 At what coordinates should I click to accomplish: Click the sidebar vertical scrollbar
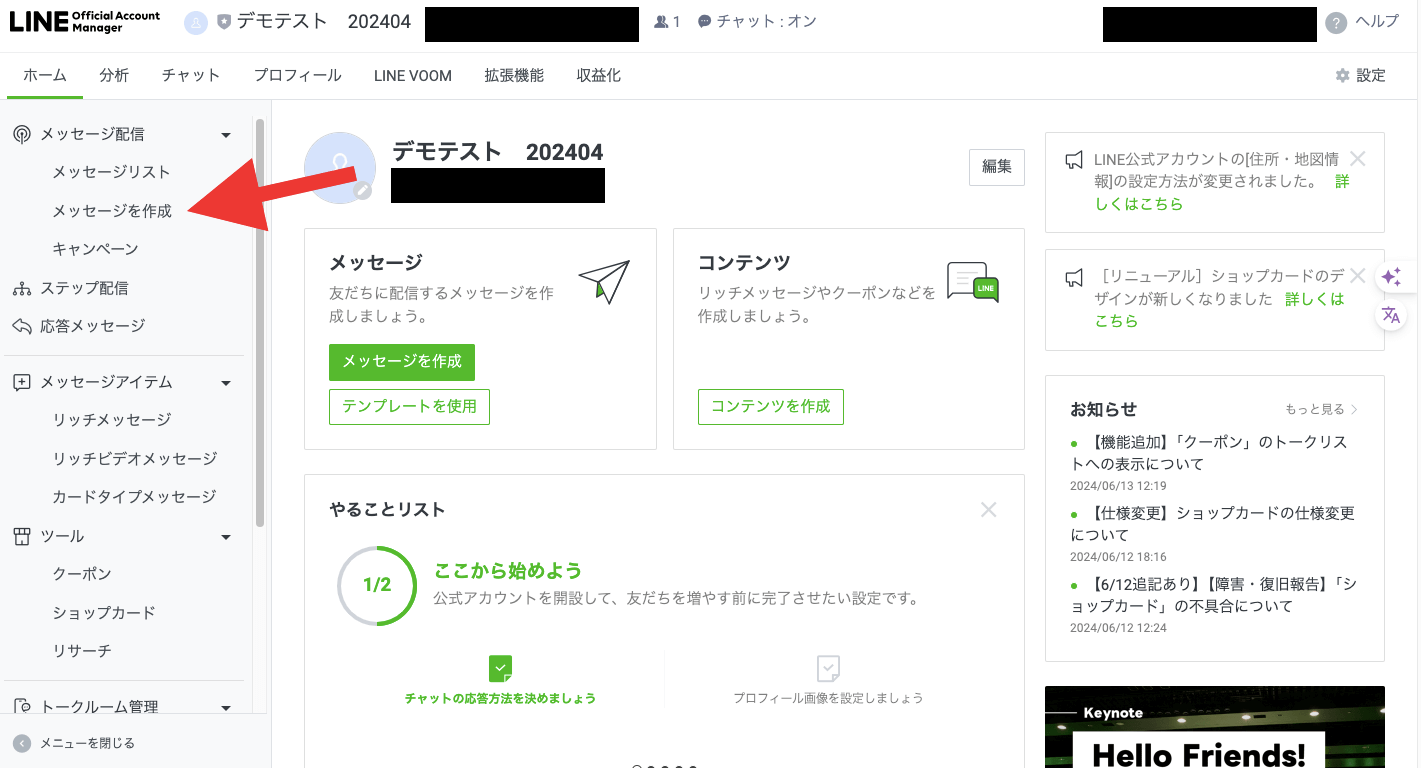(x=260, y=323)
